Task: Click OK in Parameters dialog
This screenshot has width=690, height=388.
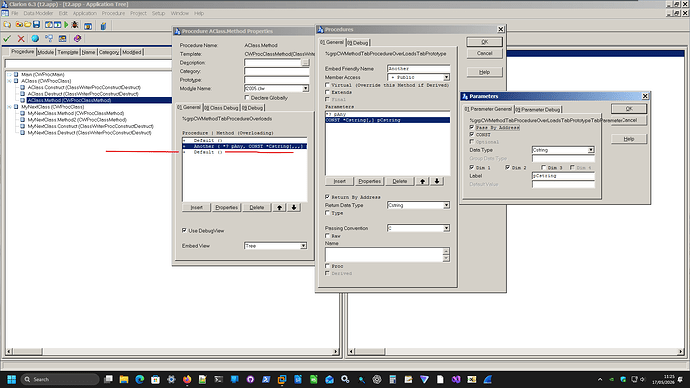Action: pyautogui.click(x=629, y=109)
